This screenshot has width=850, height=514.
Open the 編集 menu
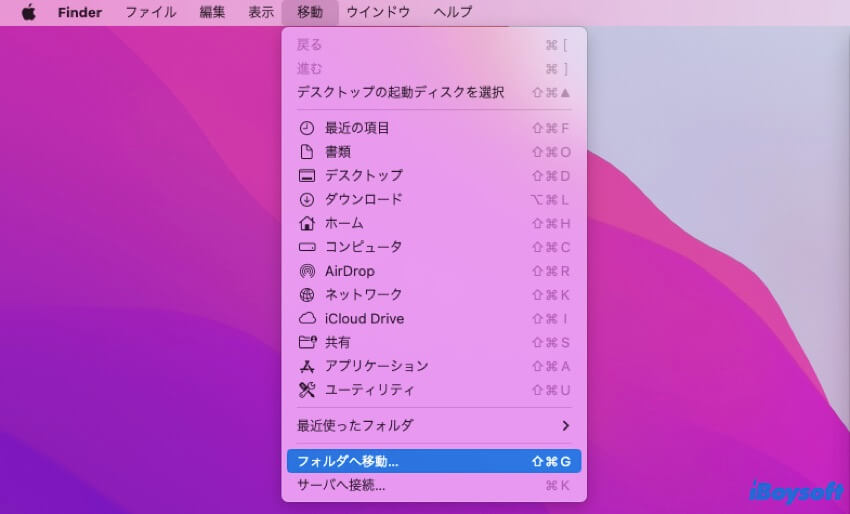pyautogui.click(x=212, y=12)
